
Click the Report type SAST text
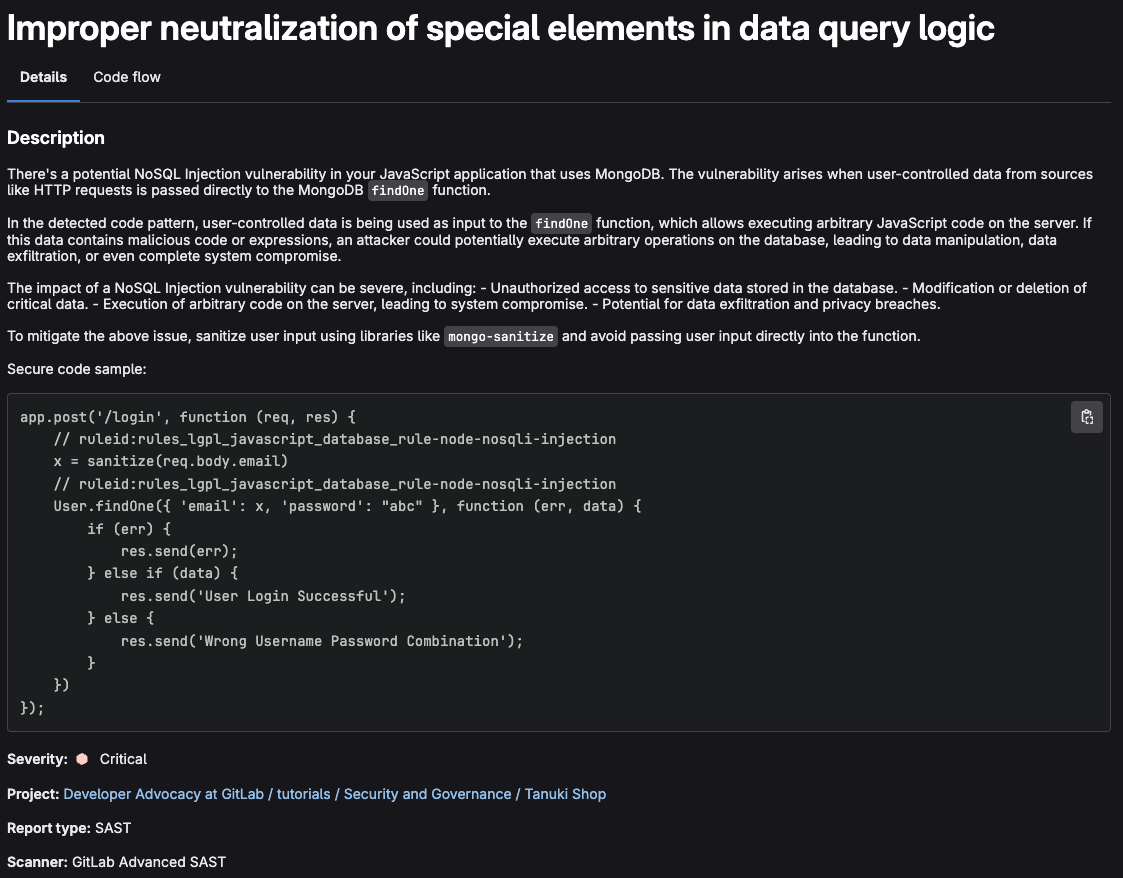(x=112, y=828)
